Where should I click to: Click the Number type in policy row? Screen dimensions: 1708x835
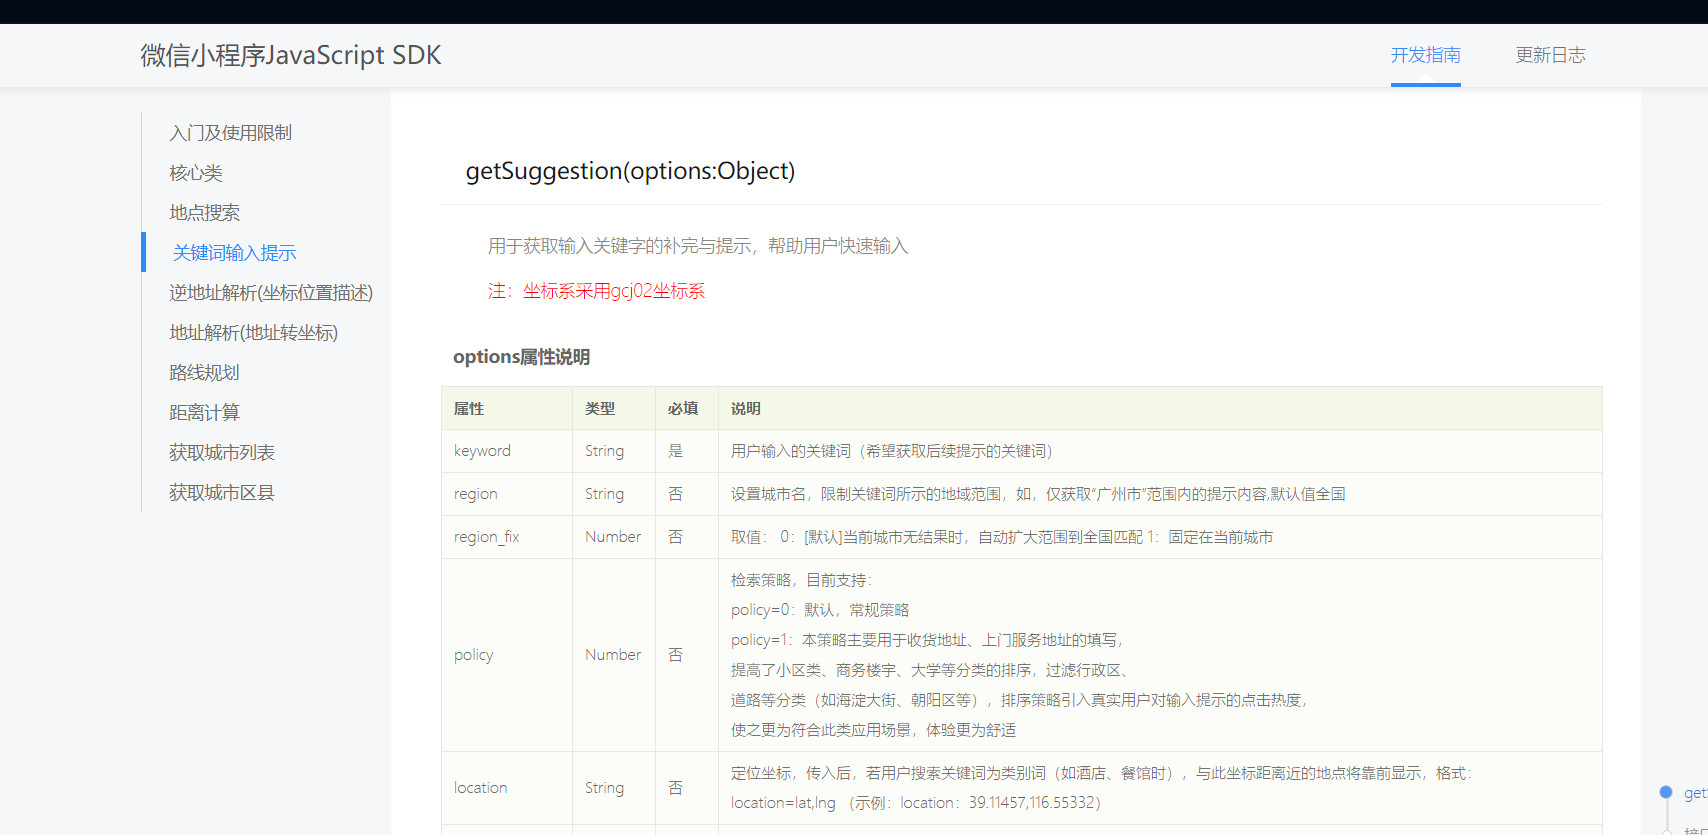pyautogui.click(x=613, y=655)
